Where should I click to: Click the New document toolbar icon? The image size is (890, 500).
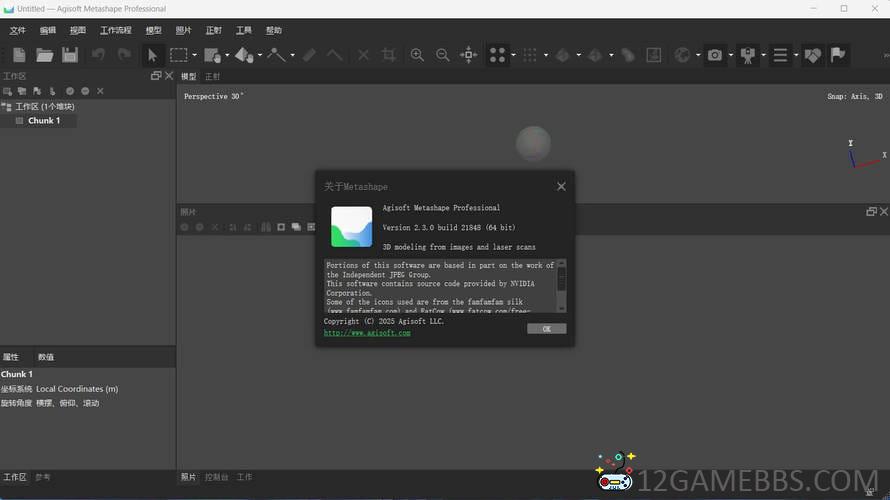[x=19, y=55]
